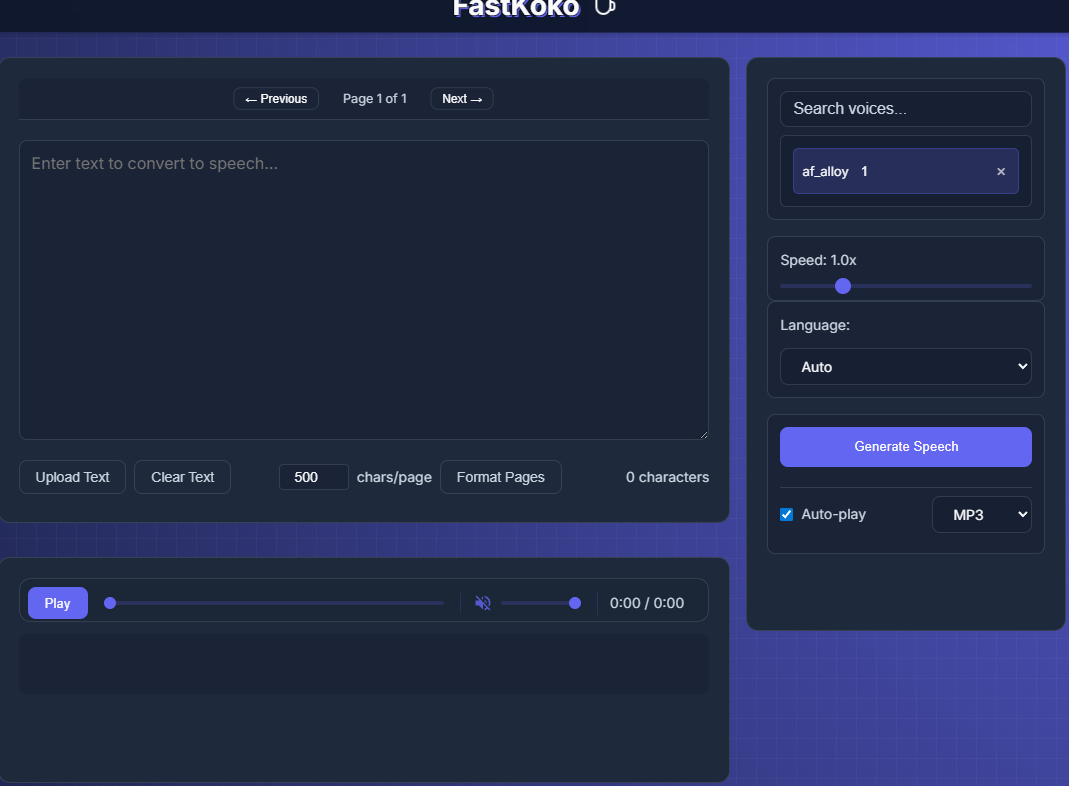Toggle the Auto-play checkbox

(787, 514)
